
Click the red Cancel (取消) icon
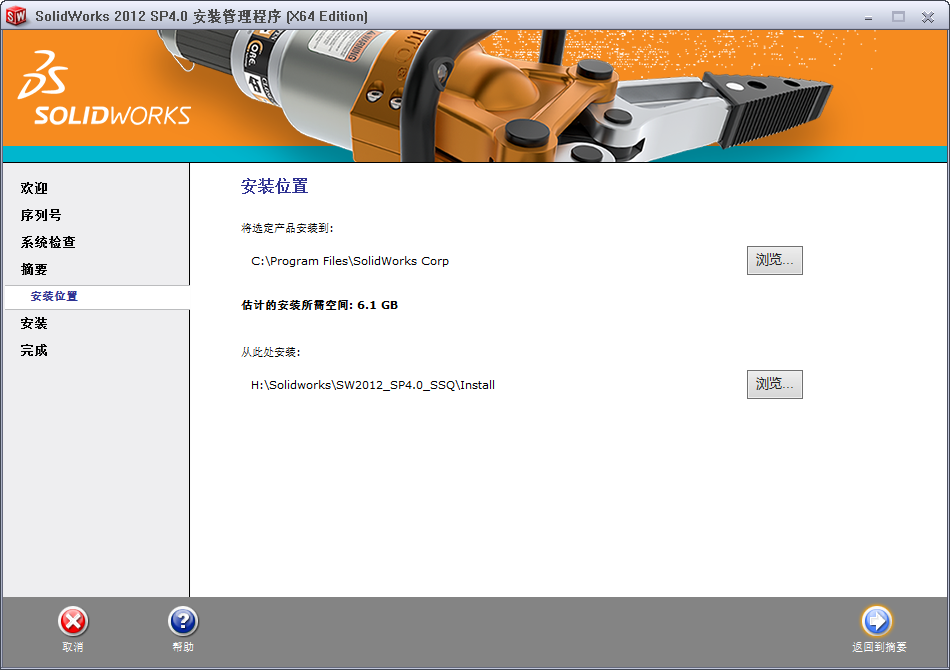coord(73,622)
